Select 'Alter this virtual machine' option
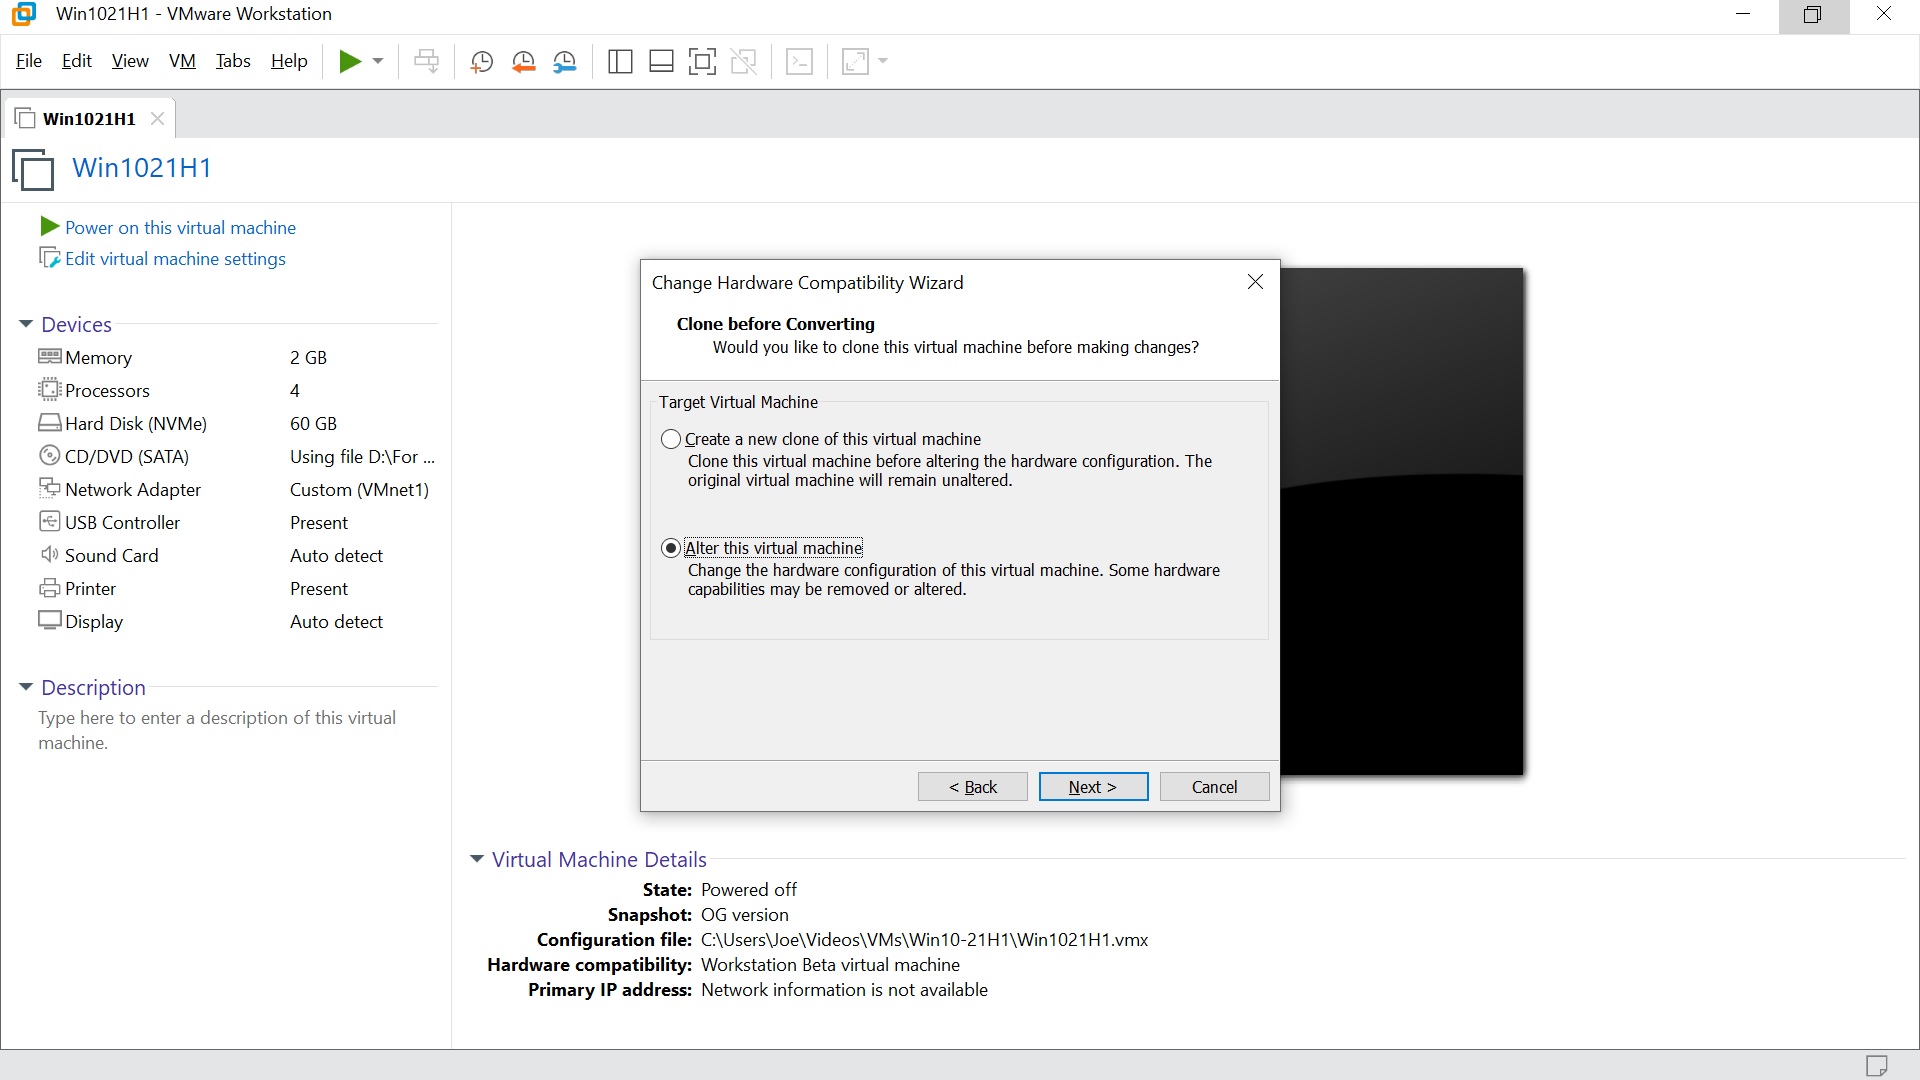 click(x=671, y=548)
